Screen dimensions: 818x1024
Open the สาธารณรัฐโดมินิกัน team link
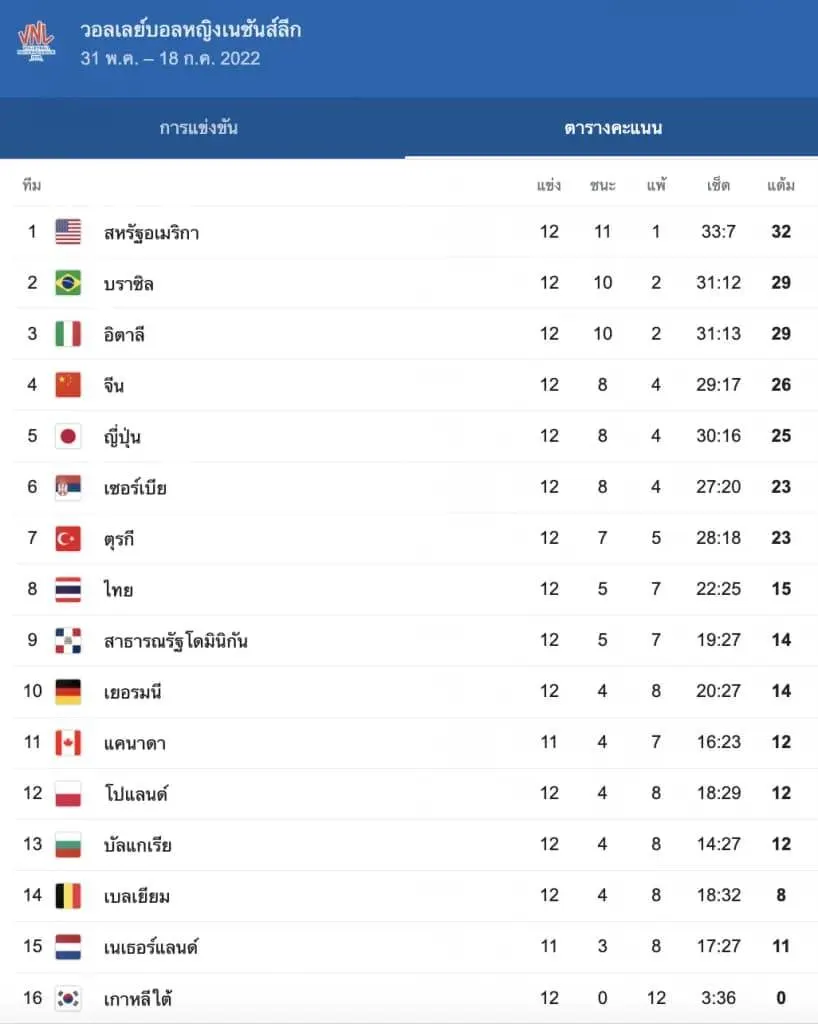pyautogui.click(x=175, y=641)
